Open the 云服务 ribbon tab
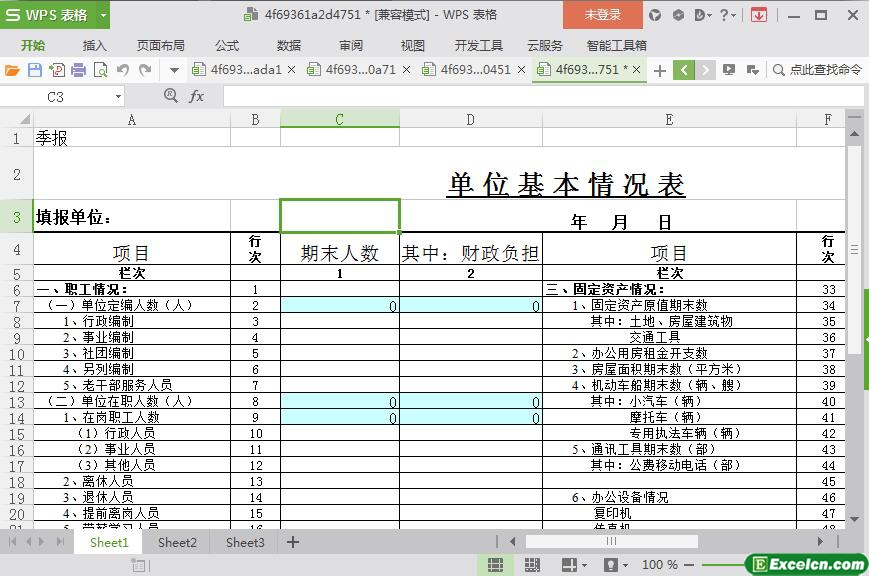This screenshot has height=576, width=869. tap(545, 45)
